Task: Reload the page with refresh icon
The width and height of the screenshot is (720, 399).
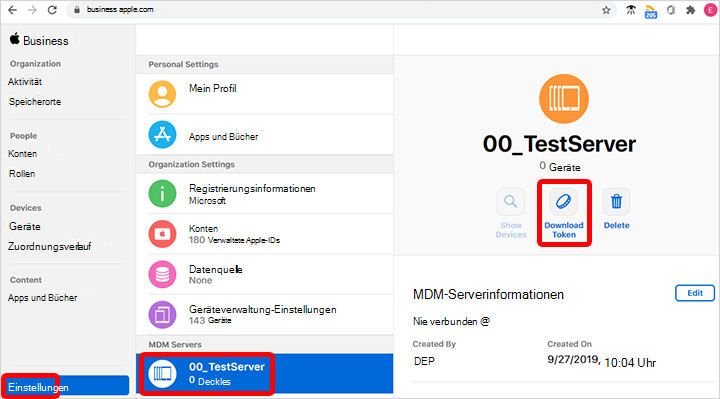Action: point(52,10)
